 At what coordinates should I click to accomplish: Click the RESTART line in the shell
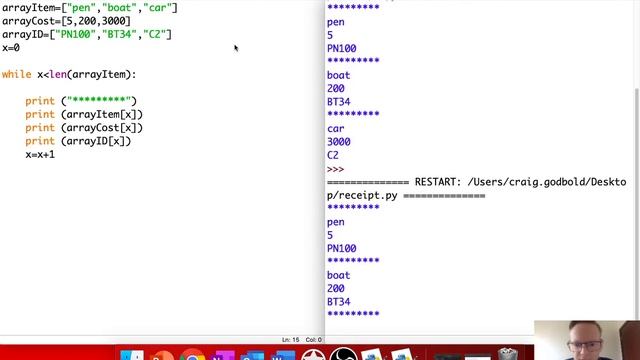click(x=477, y=182)
